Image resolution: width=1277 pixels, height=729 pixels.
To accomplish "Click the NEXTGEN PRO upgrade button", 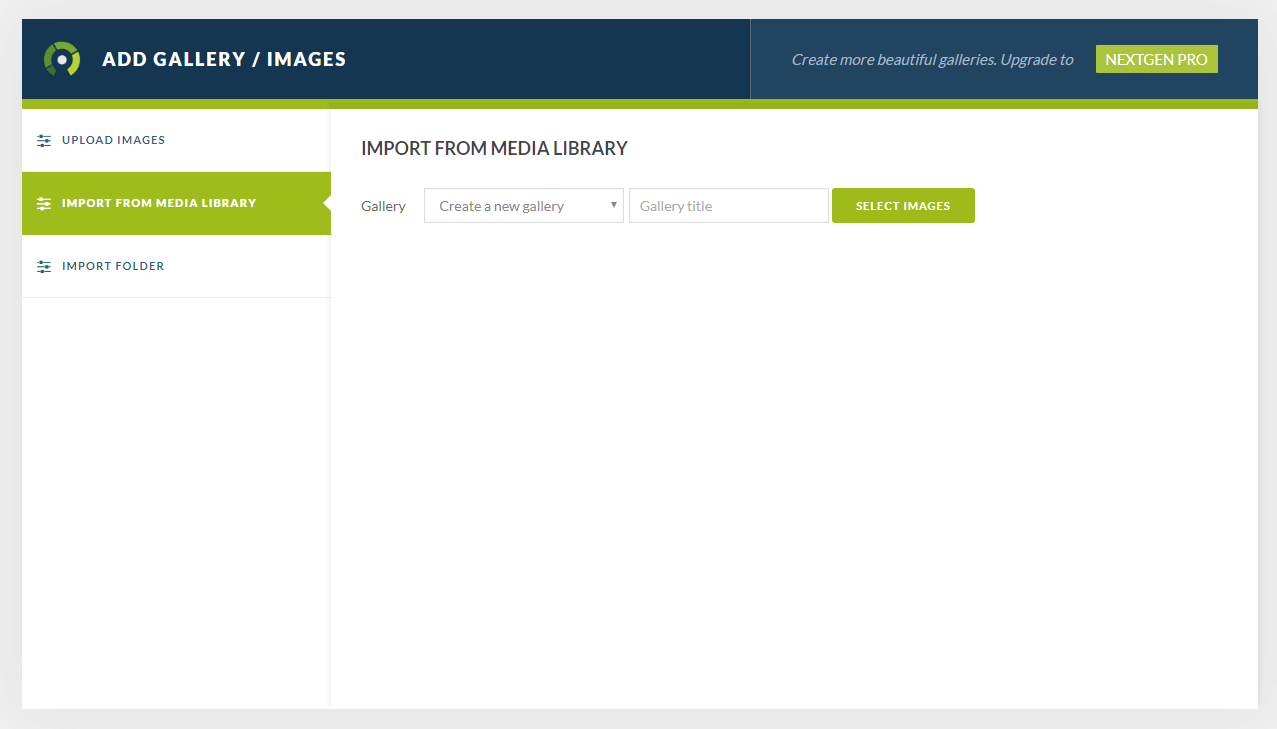I will [x=1156, y=59].
